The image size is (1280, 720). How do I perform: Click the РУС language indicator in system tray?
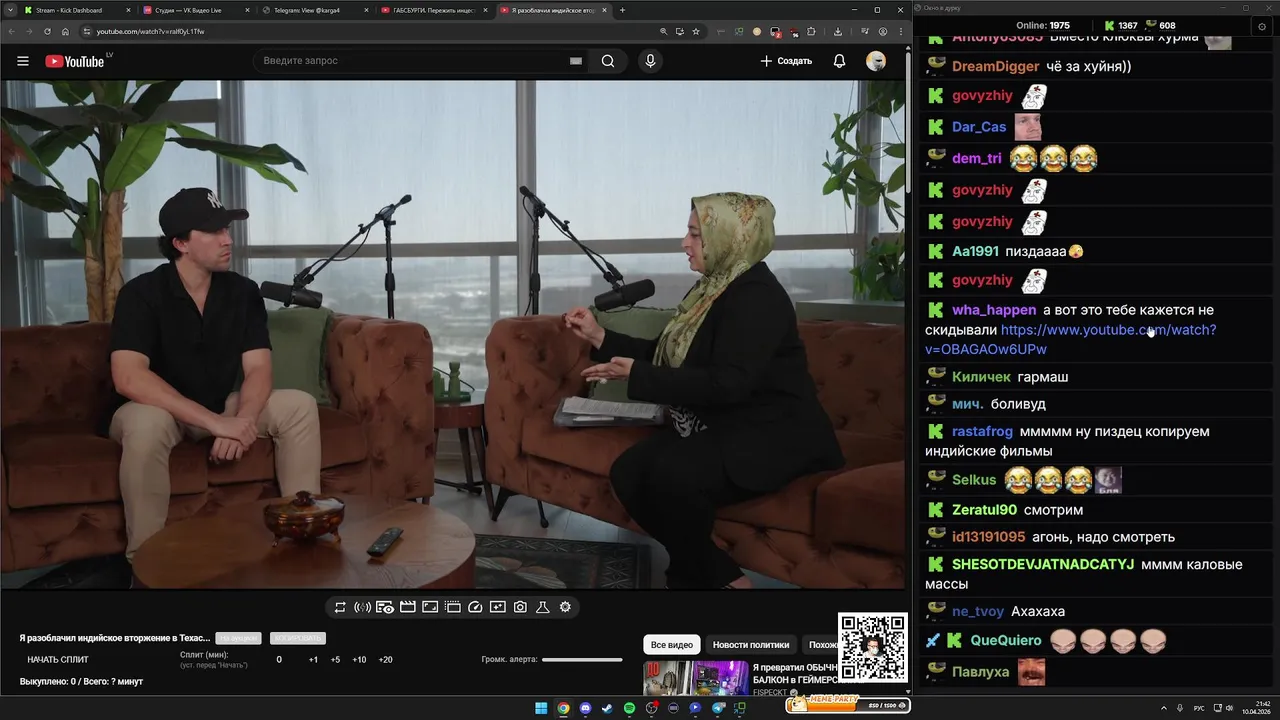1199,708
